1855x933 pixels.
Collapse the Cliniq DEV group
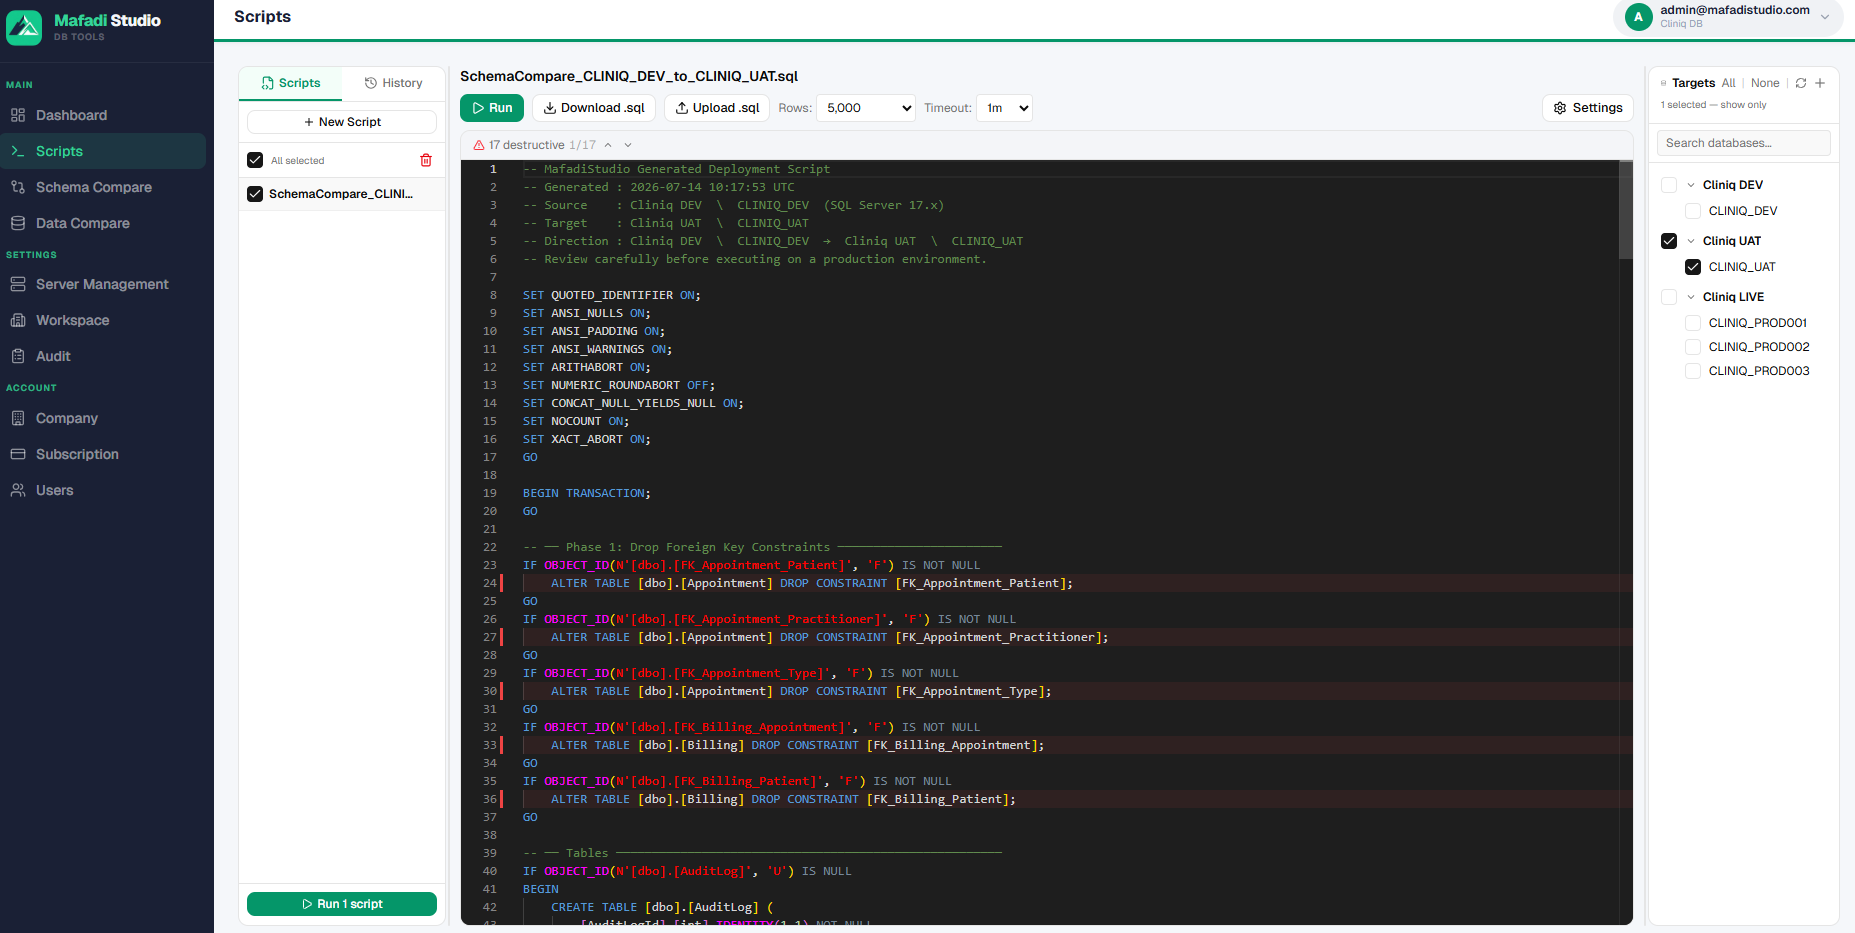click(1691, 185)
